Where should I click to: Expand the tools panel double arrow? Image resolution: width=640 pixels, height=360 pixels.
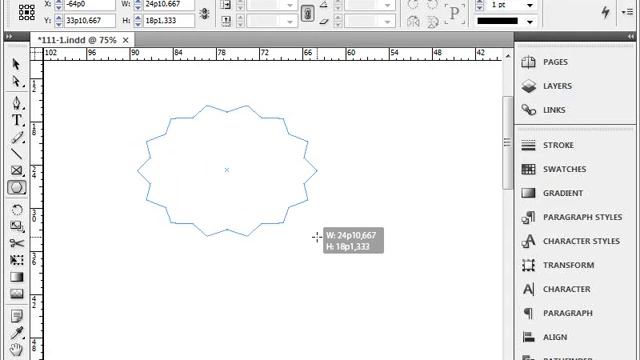9,37
